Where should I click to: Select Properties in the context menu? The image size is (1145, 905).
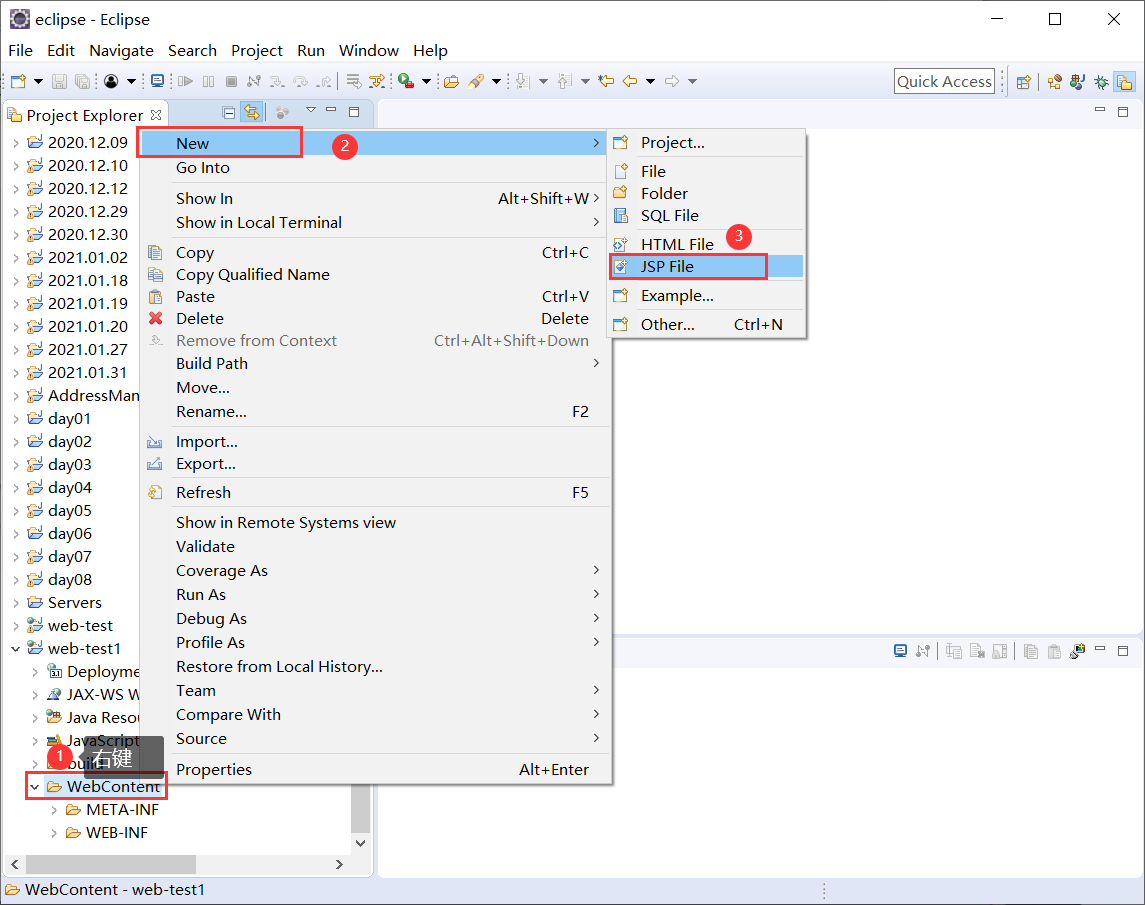374,770
